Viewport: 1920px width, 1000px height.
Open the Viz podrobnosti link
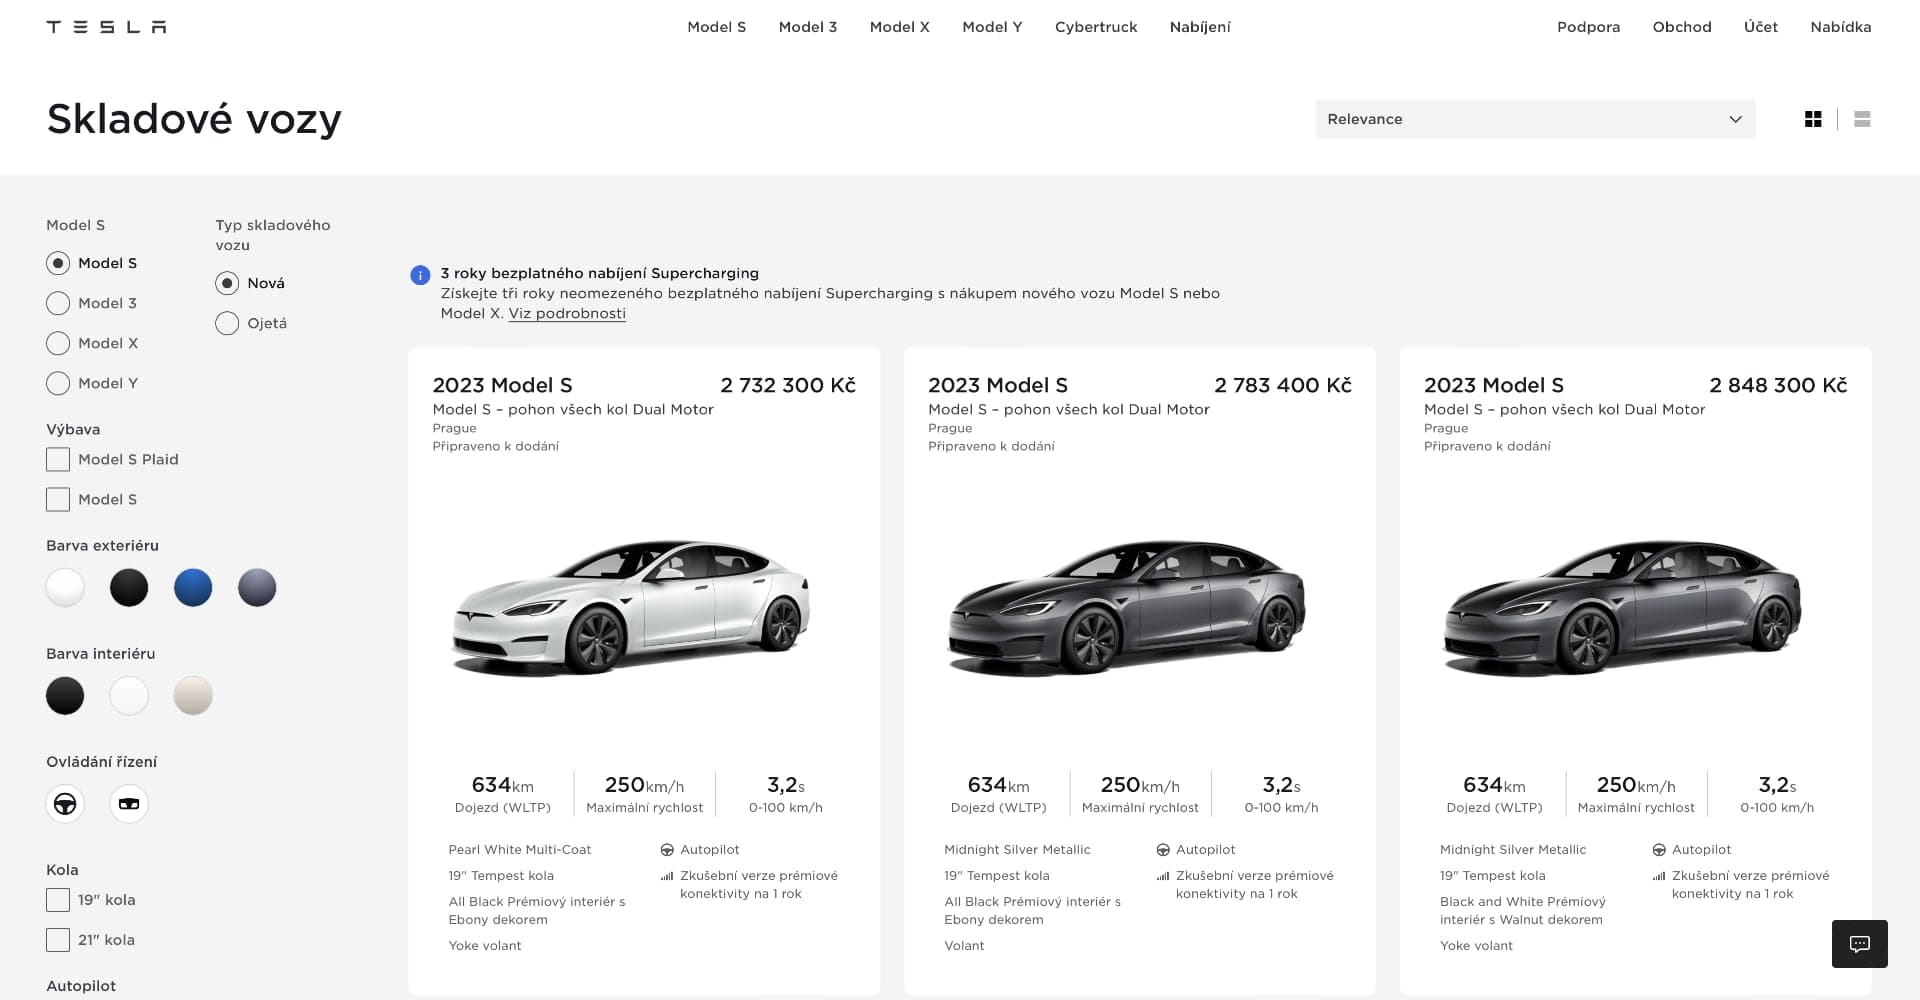tap(567, 313)
